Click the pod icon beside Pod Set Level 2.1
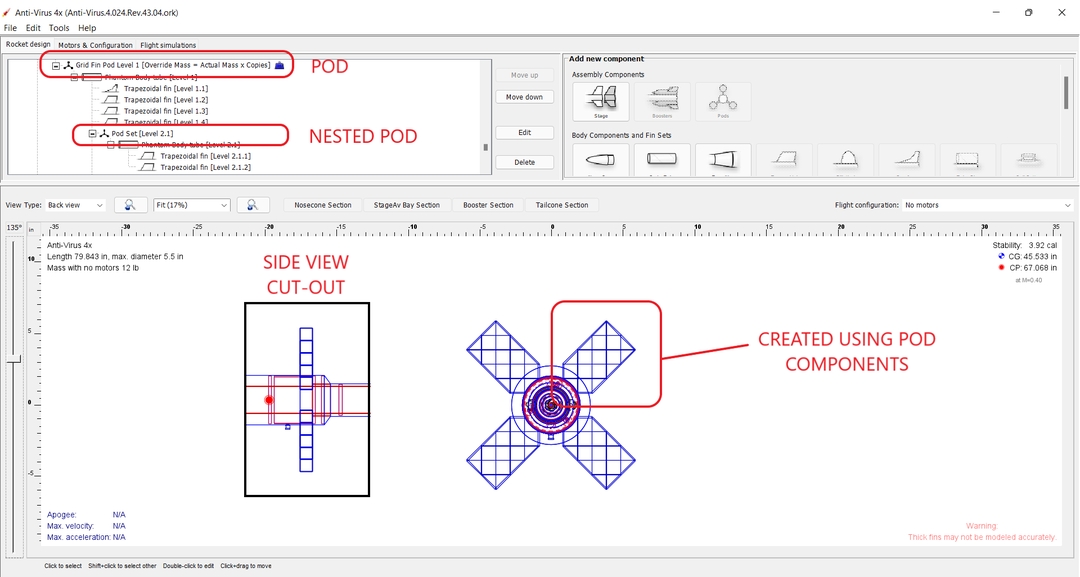 (x=104, y=134)
